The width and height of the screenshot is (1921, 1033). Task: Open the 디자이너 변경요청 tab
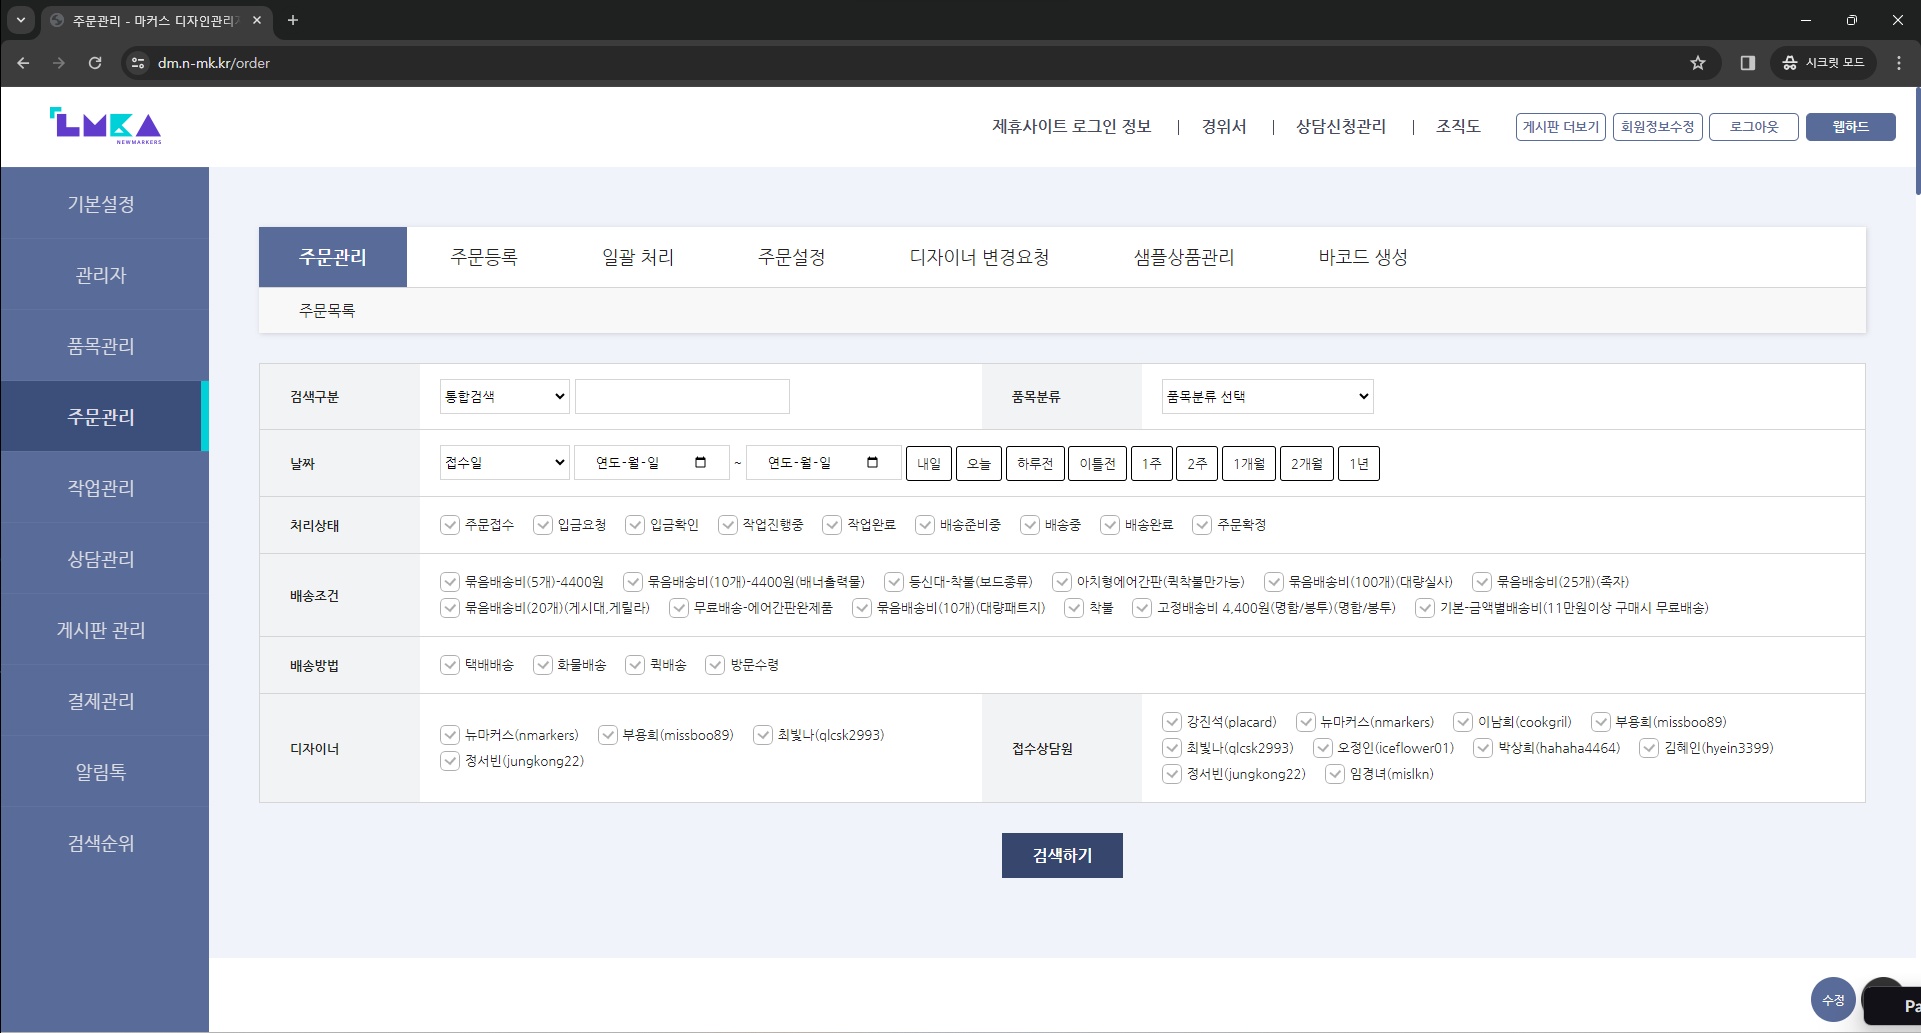[980, 257]
